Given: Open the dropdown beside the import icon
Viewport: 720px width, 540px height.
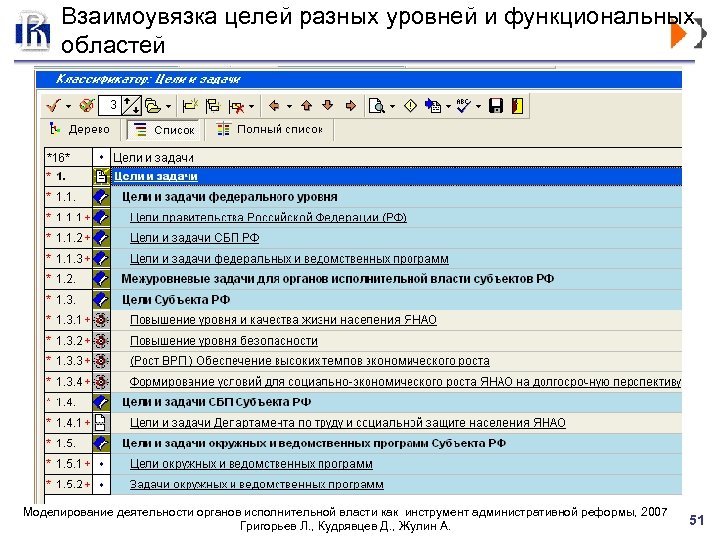Looking at the screenshot, I should [x=448, y=106].
